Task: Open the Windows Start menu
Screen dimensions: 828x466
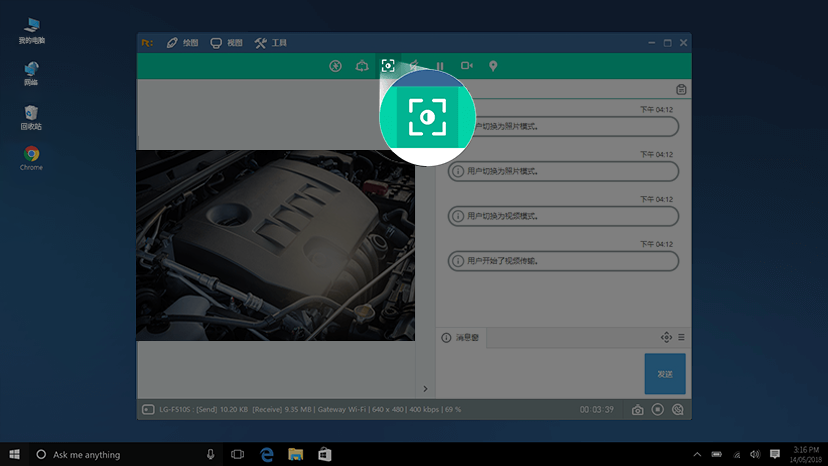Action: [x=14, y=454]
